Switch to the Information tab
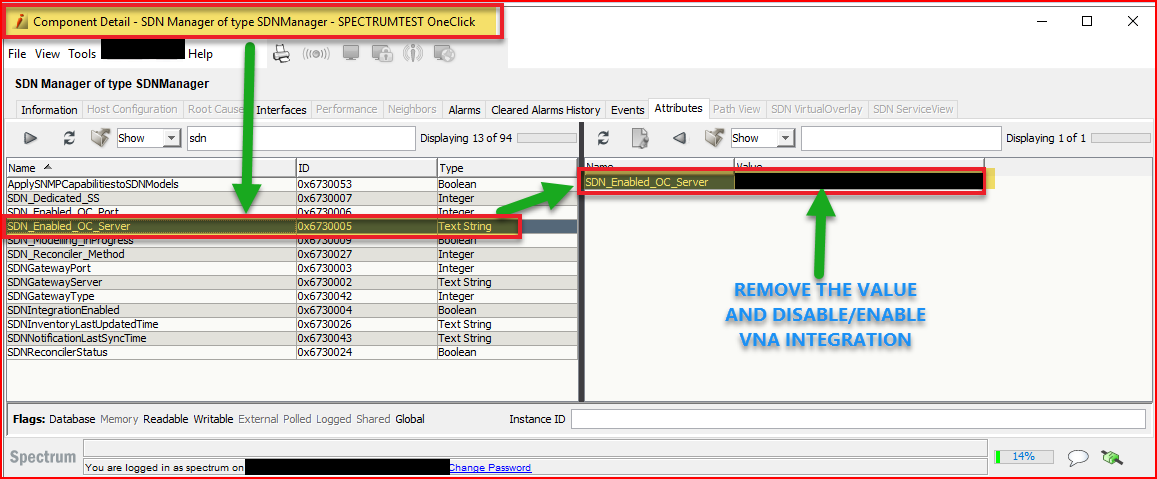 coord(49,109)
